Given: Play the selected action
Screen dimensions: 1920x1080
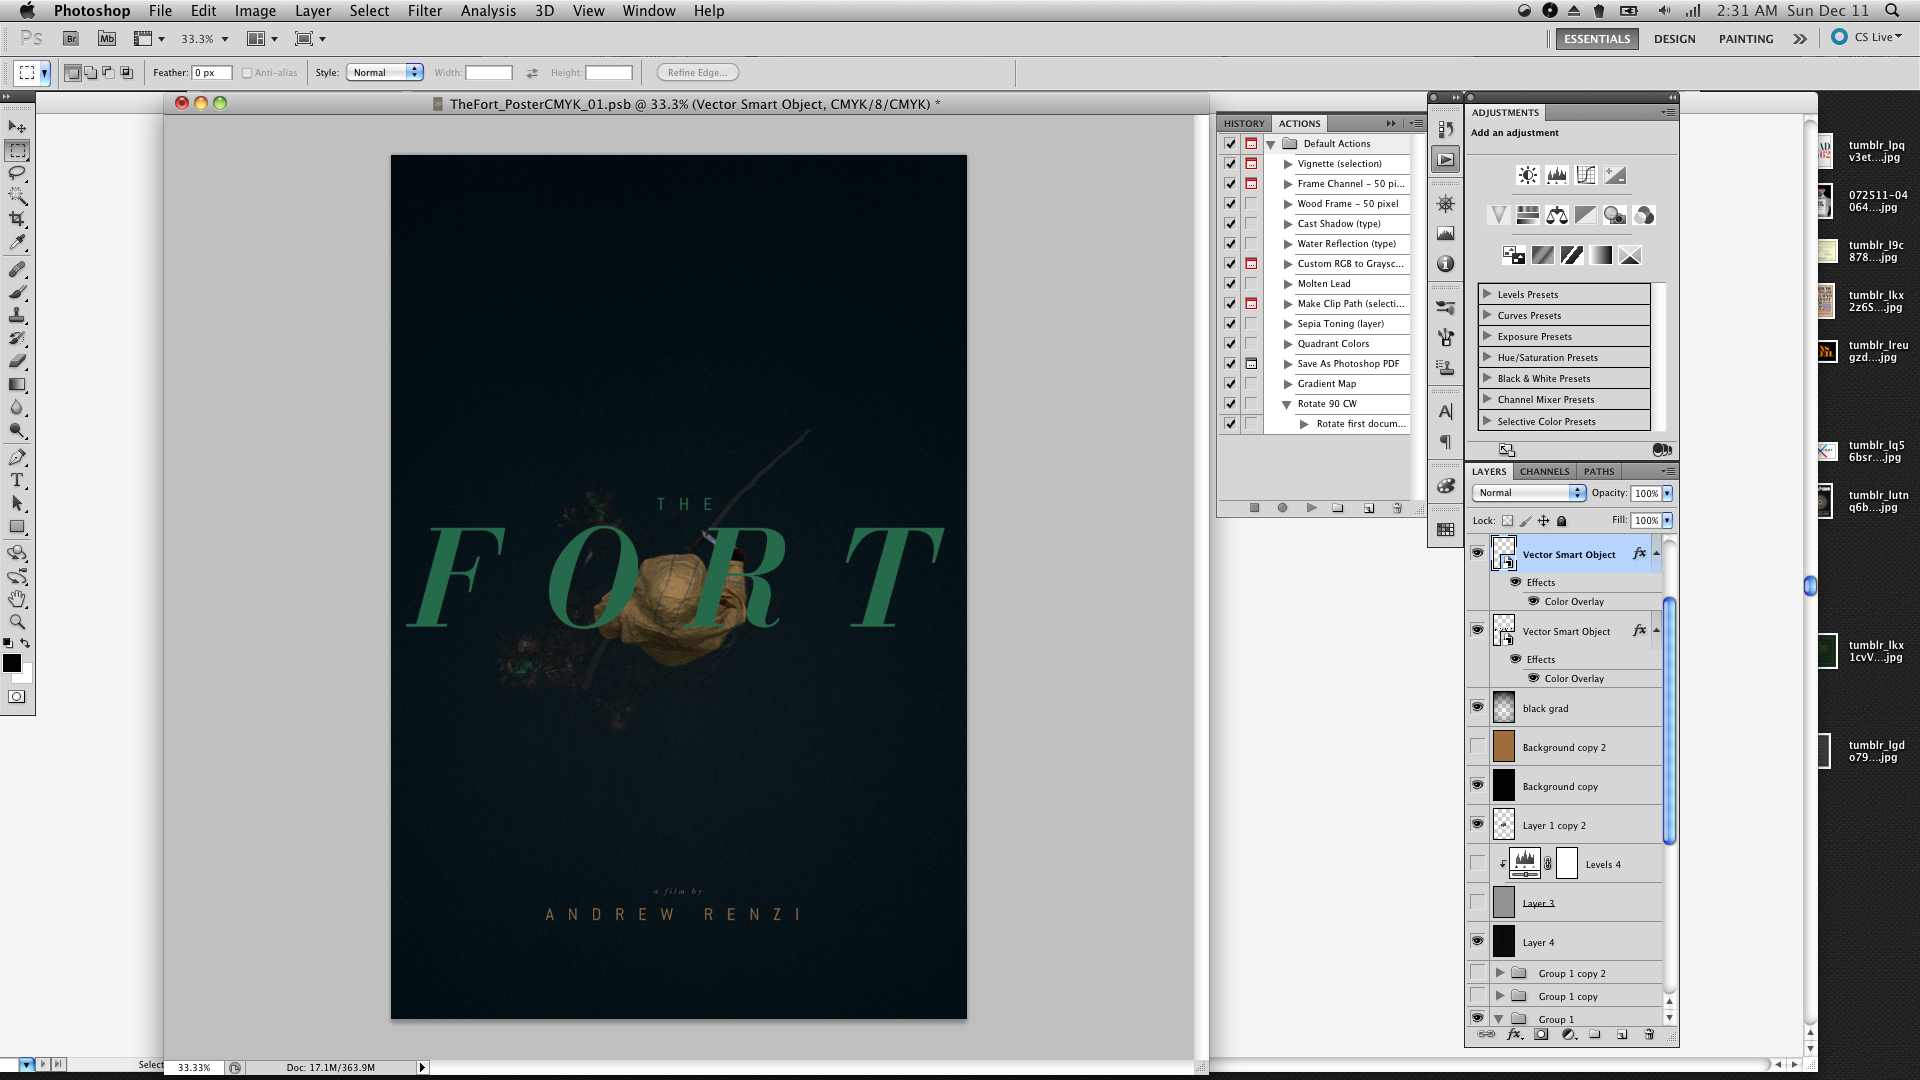Looking at the screenshot, I should 1311,508.
